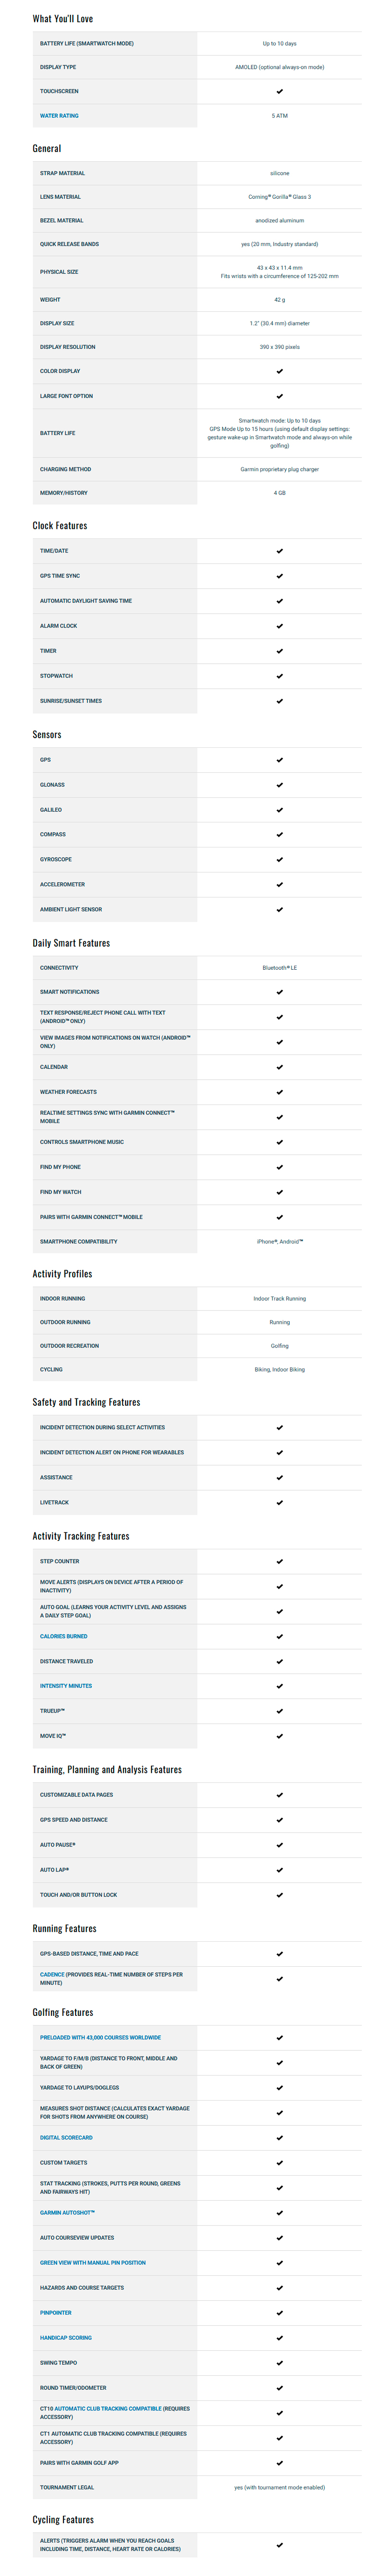
Task: Click the checkmark beside Alarm Clock
Action: (279, 626)
